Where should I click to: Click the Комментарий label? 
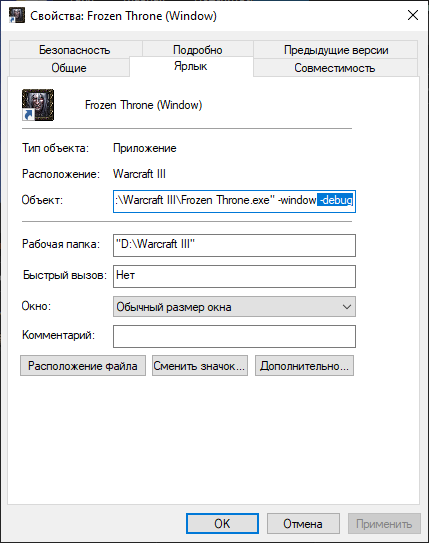click(x=59, y=335)
